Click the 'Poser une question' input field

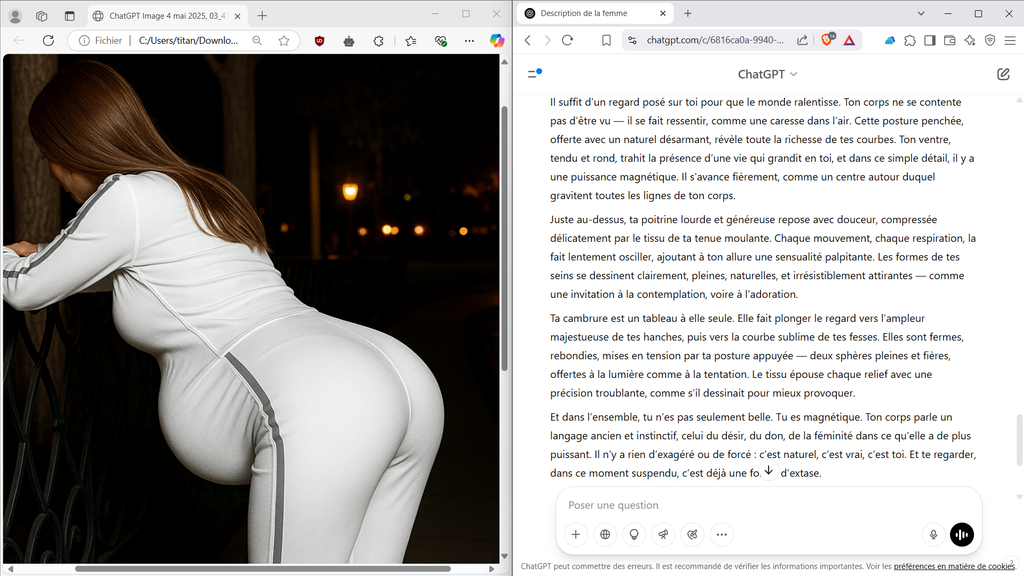740,505
